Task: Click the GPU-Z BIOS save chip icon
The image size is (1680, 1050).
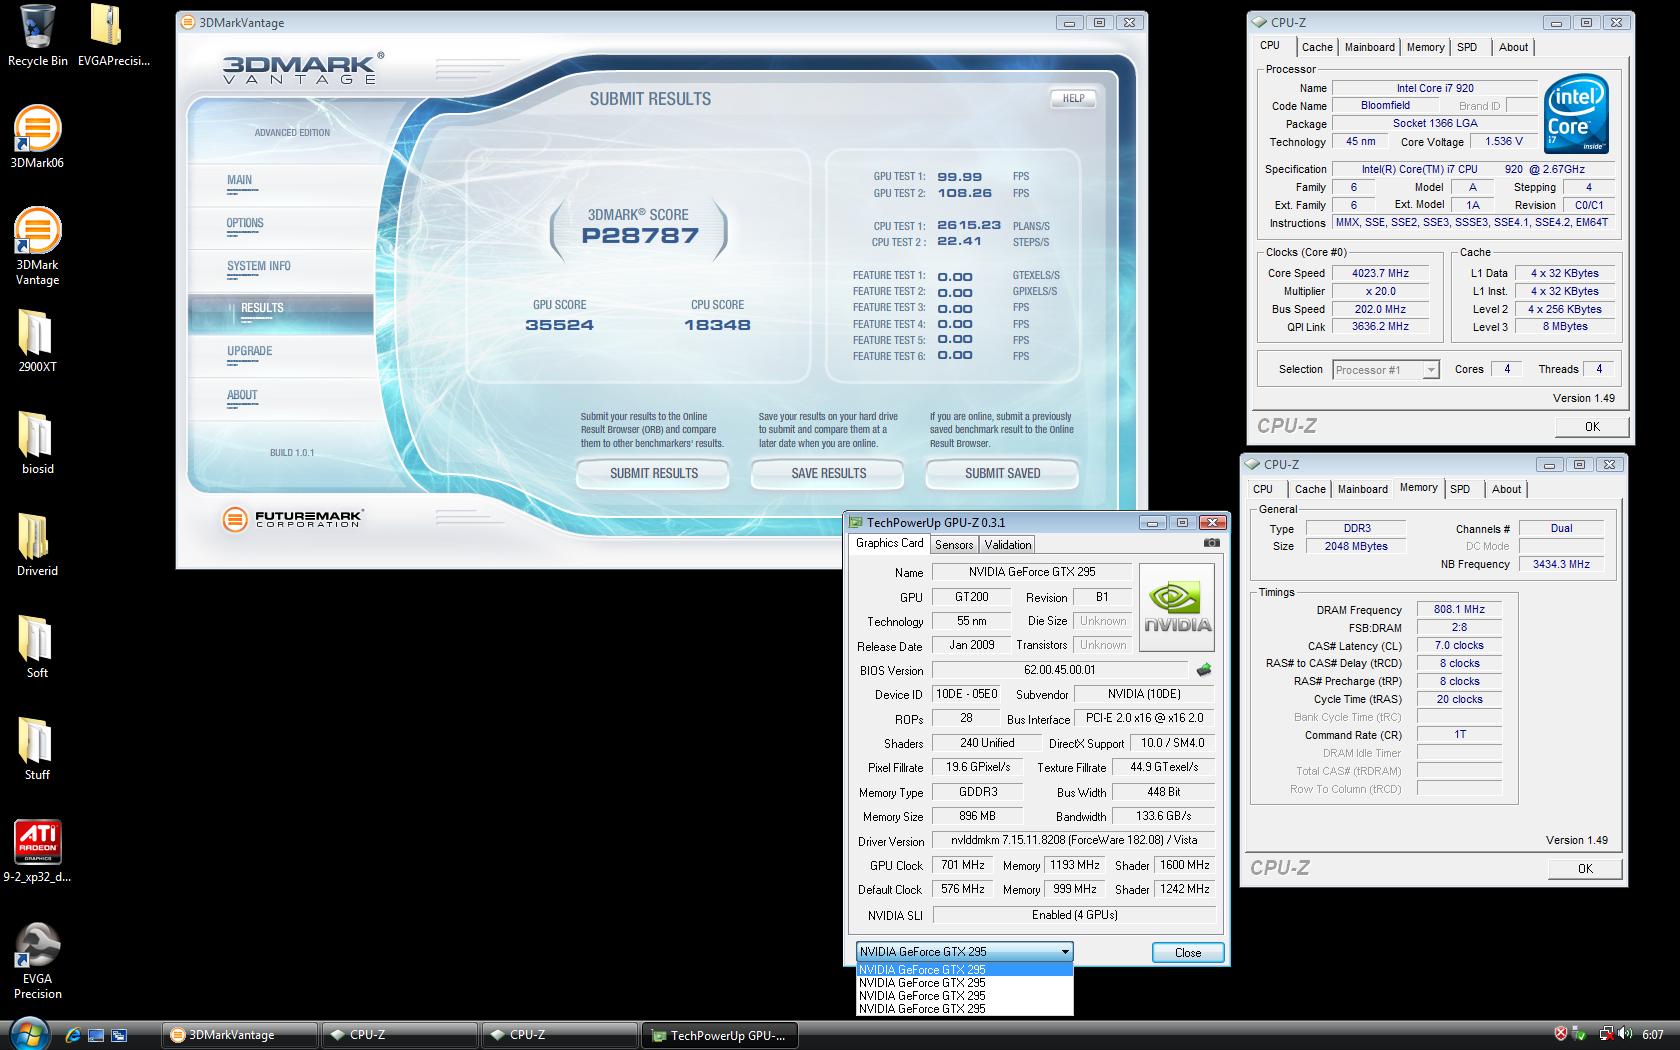Action: point(1204,670)
